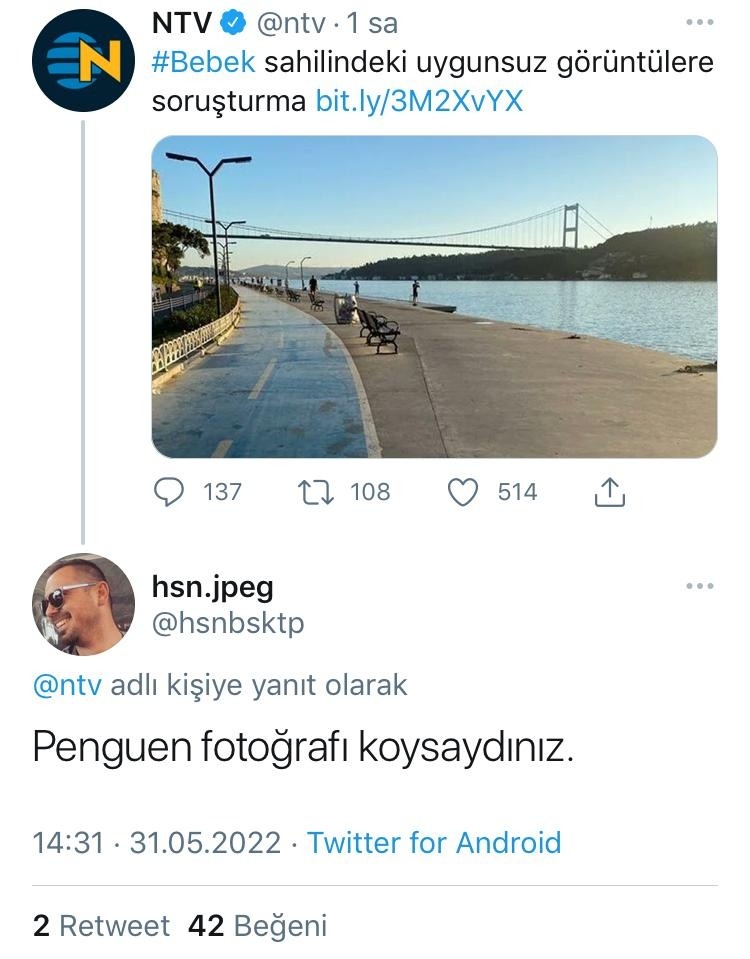This screenshot has width=750, height=959.
Task: Click the hsn.jpeg display name
Action: [x=212, y=587]
